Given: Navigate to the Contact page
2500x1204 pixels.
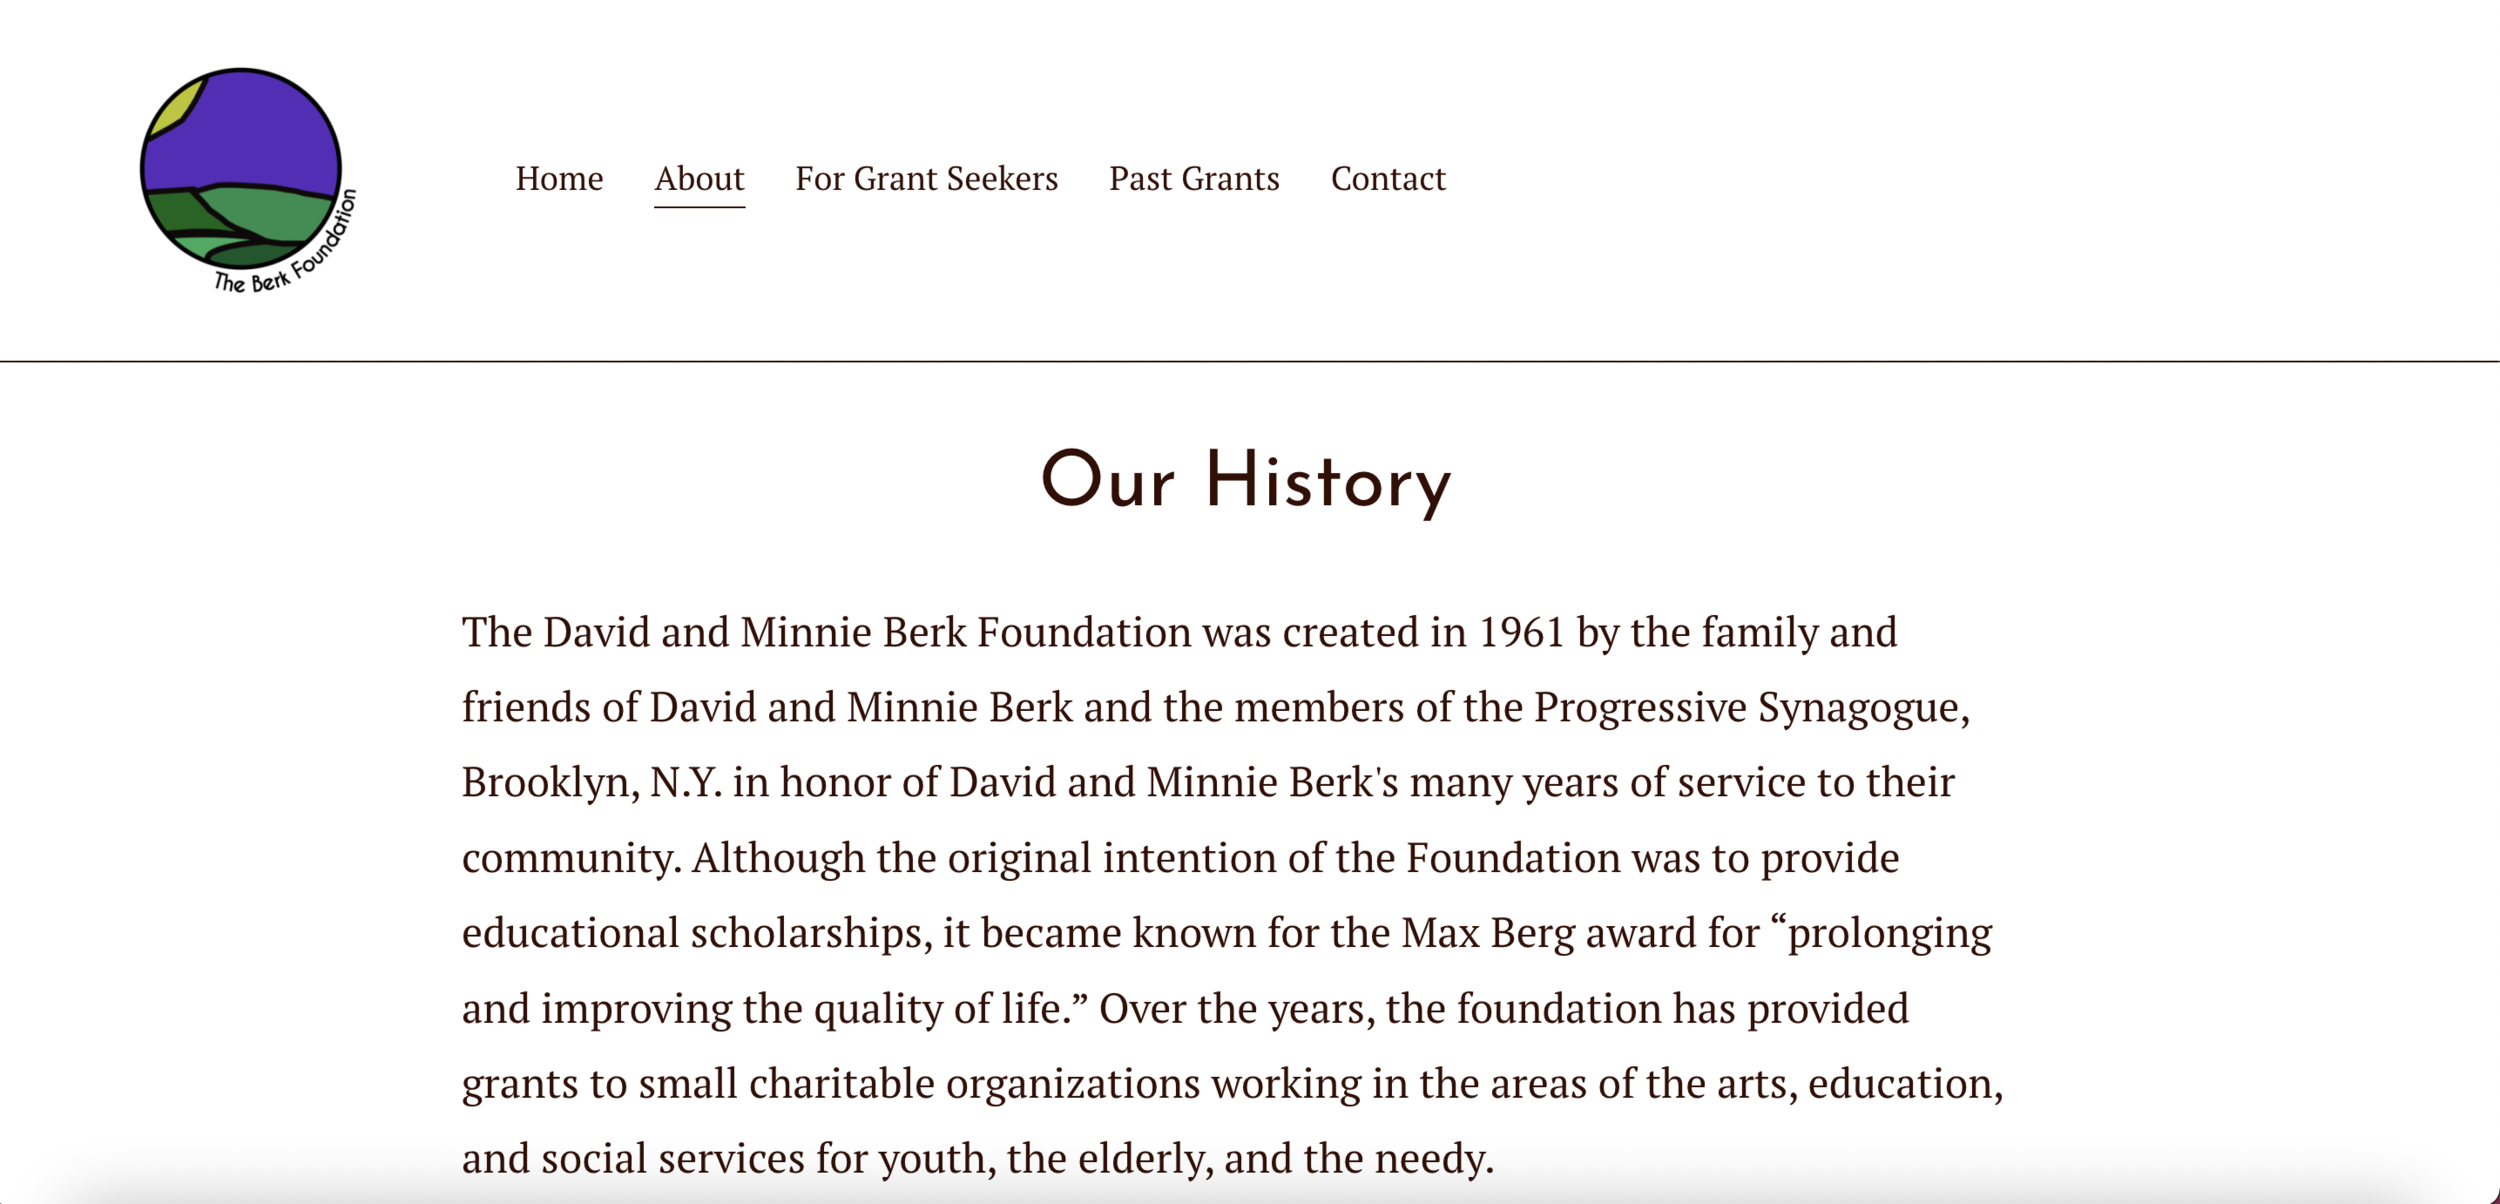Looking at the screenshot, I should click(x=1388, y=179).
